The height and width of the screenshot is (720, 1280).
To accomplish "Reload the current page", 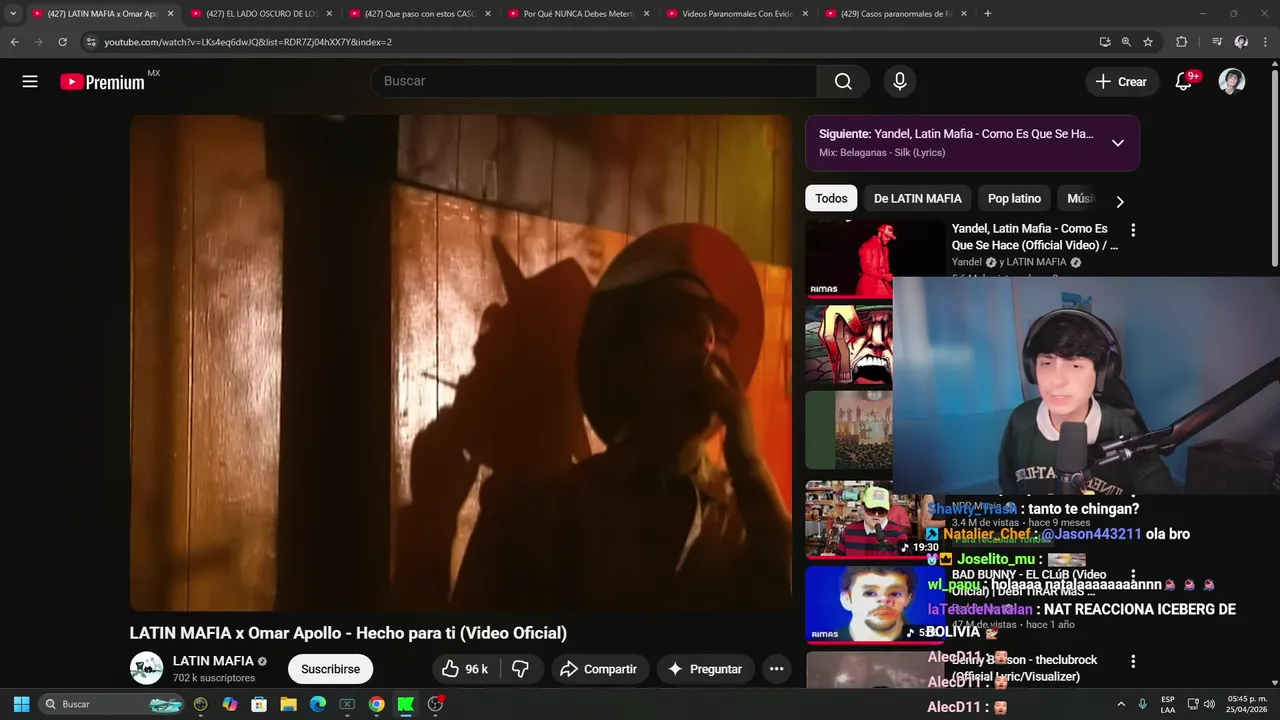I will click(x=62, y=42).
